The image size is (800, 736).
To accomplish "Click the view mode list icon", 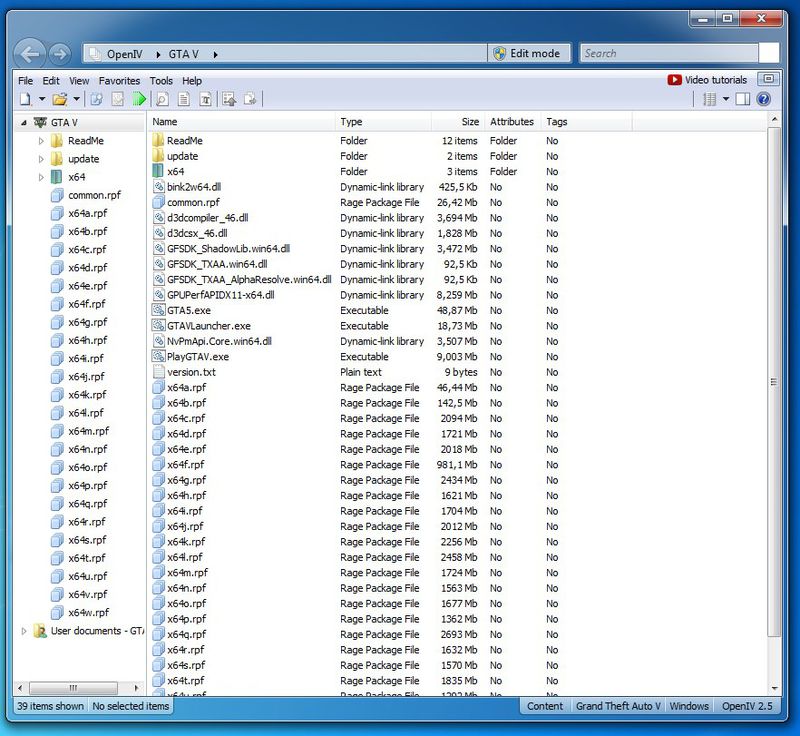I will pos(710,99).
